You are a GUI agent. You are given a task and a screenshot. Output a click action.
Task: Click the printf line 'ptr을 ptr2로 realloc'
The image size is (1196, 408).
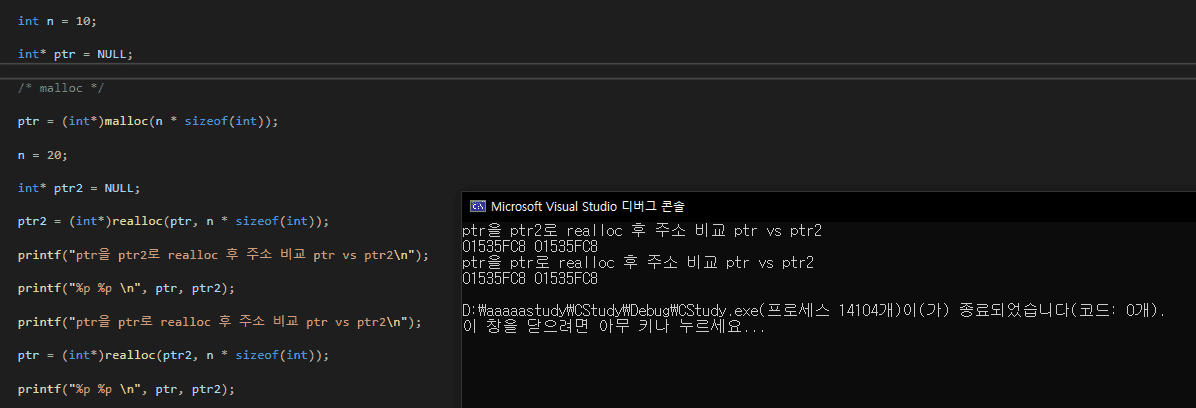223,255
